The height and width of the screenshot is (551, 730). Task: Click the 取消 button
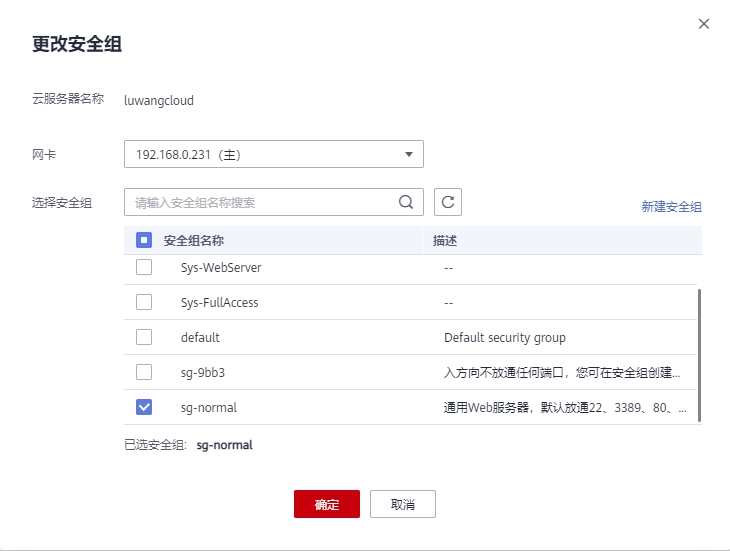[402, 504]
